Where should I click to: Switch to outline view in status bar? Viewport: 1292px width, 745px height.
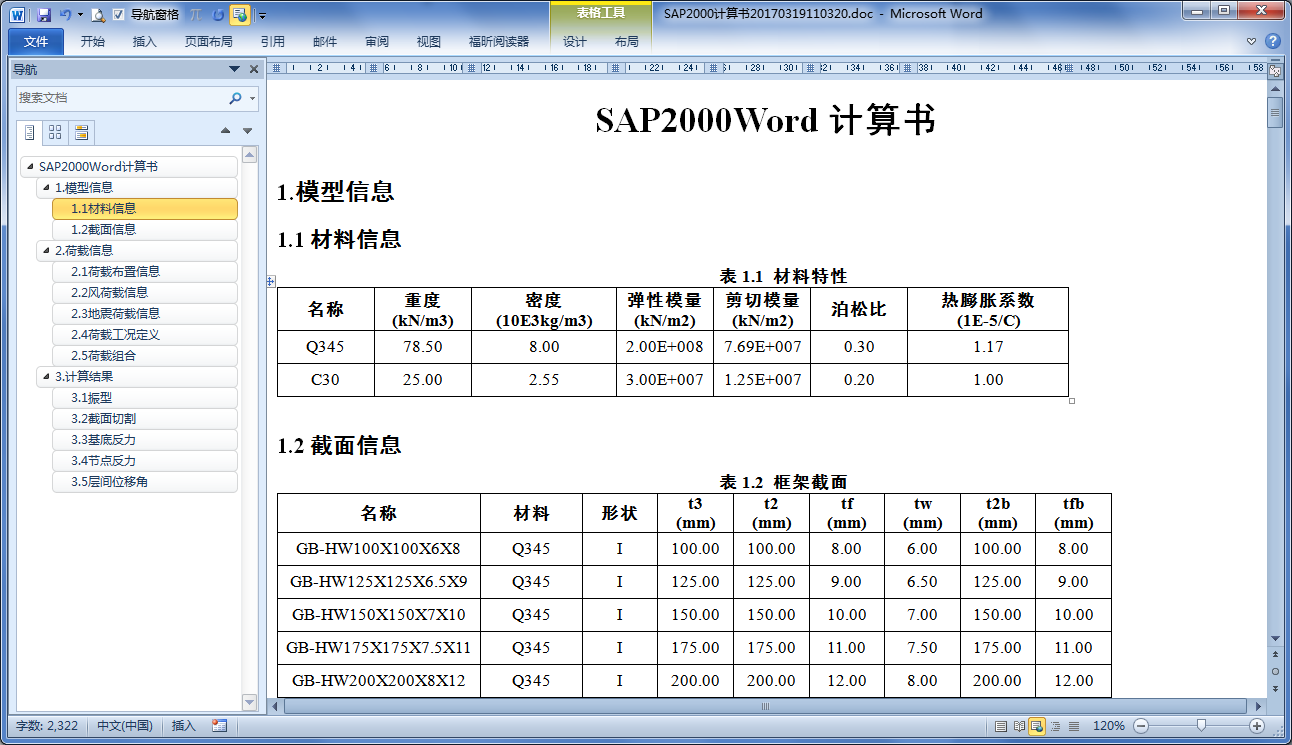click(1056, 726)
